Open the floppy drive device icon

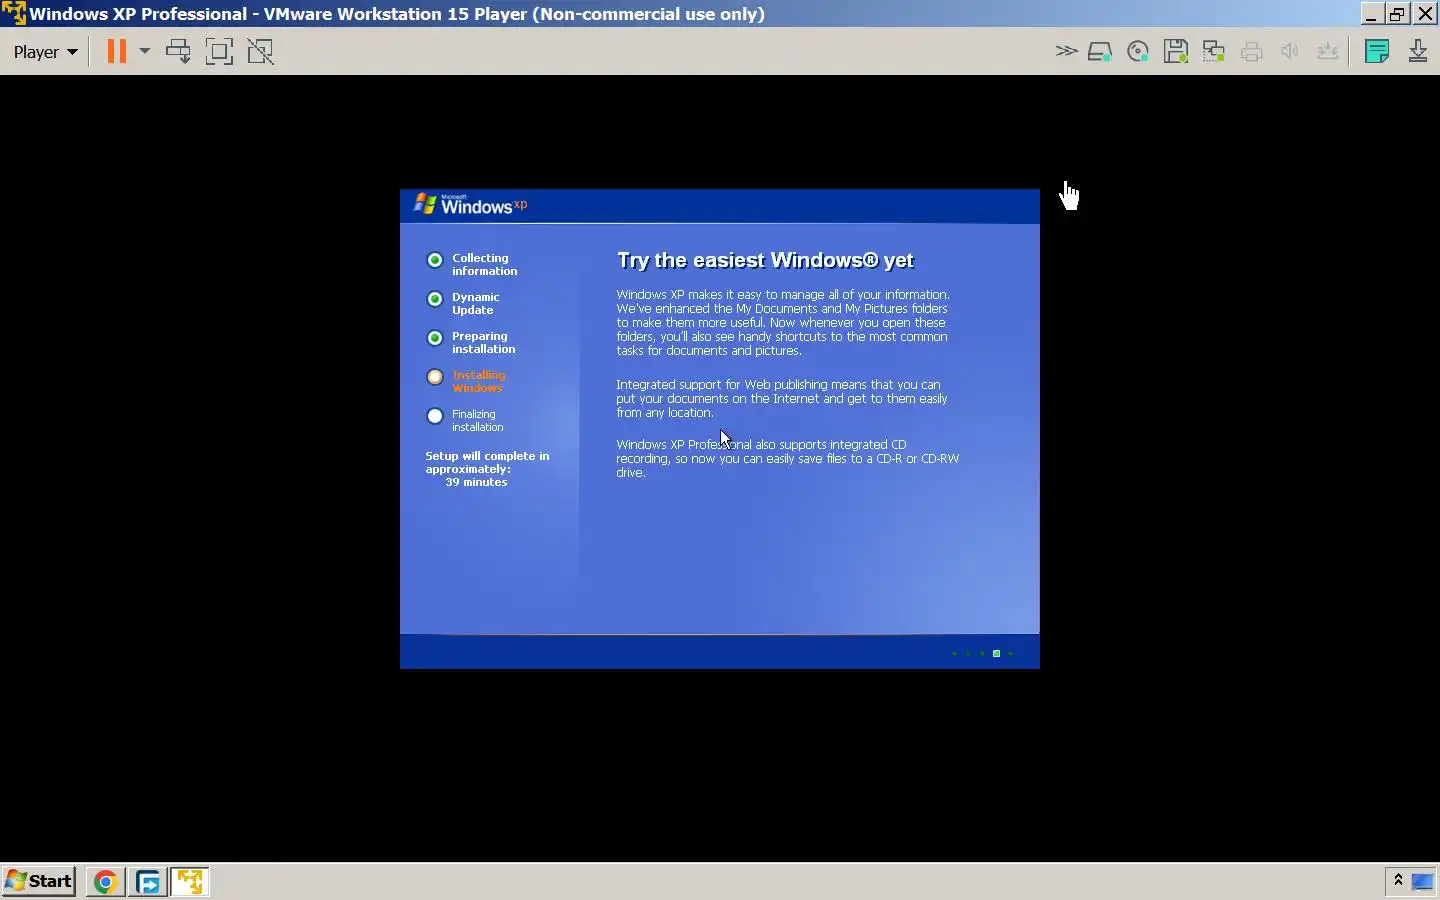[x=1176, y=51]
